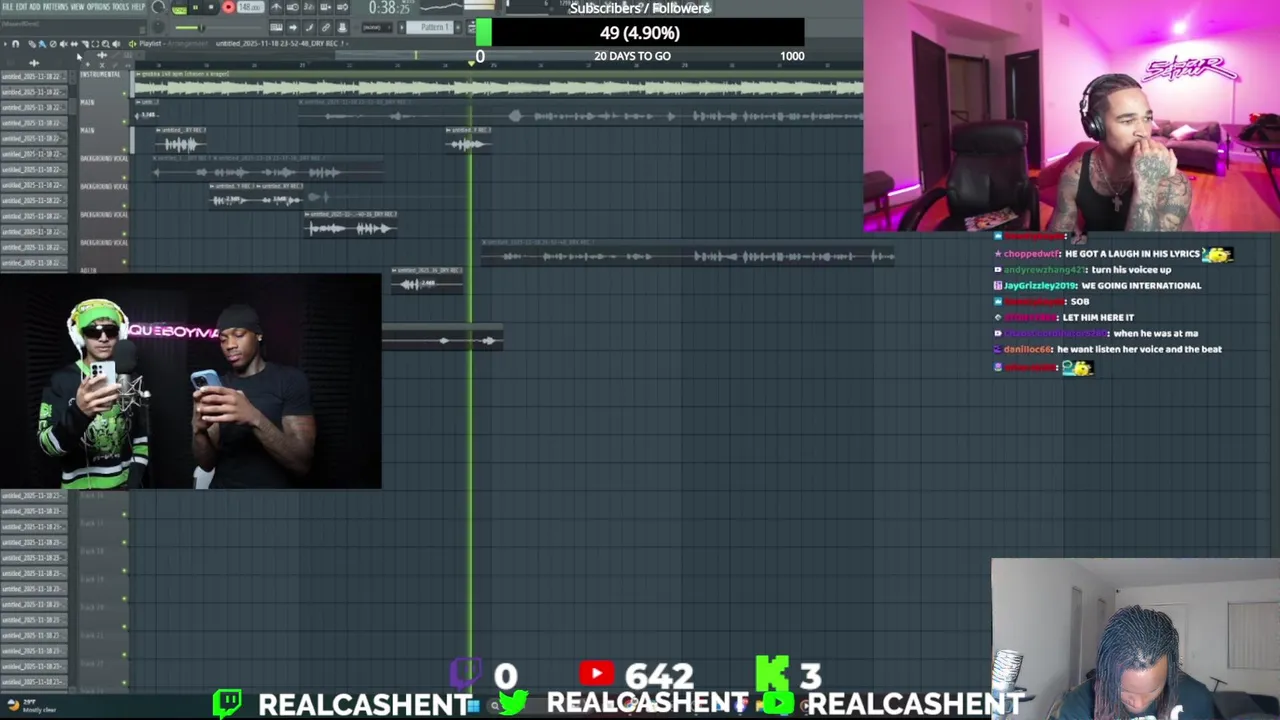Open the playlist options arrow menu
Screen dimensions: 1280x720
[5, 44]
